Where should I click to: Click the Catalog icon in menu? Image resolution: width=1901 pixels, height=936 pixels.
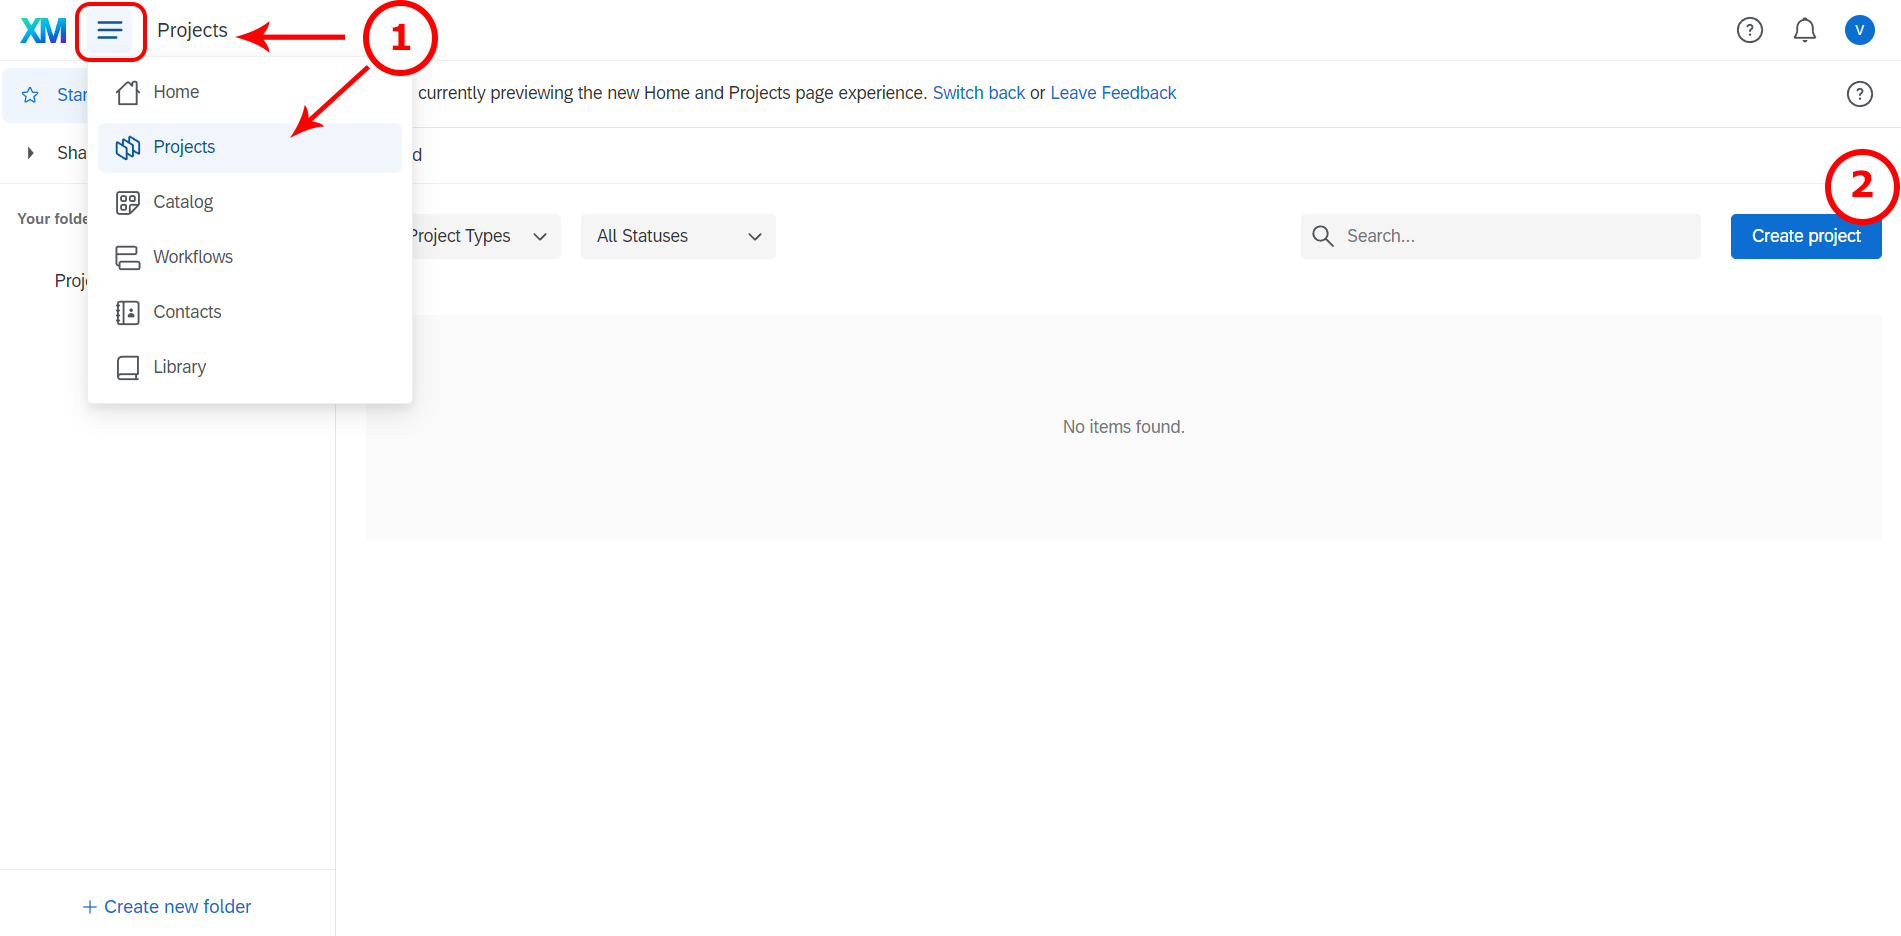pyautogui.click(x=128, y=203)
